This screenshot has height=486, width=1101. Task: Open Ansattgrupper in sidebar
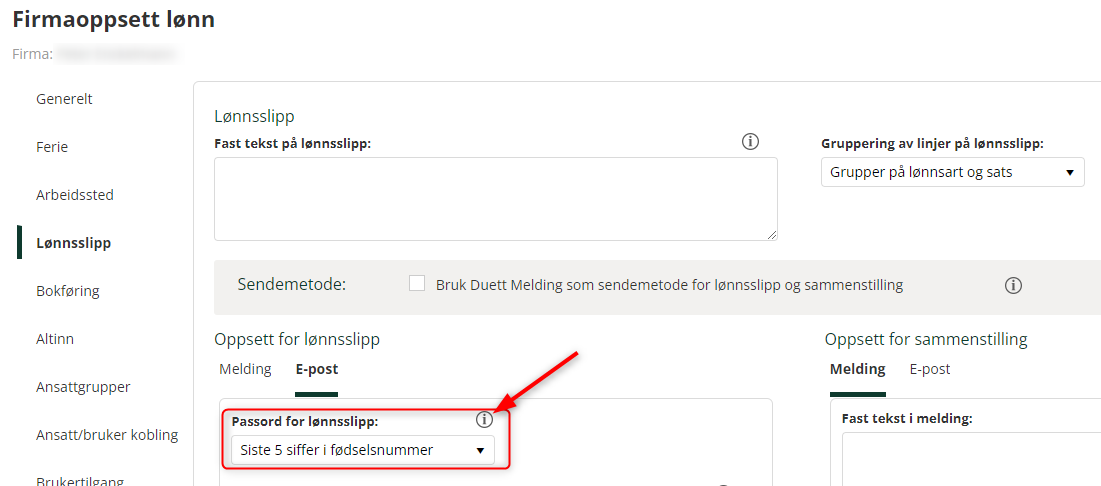[x=83, y=387]
